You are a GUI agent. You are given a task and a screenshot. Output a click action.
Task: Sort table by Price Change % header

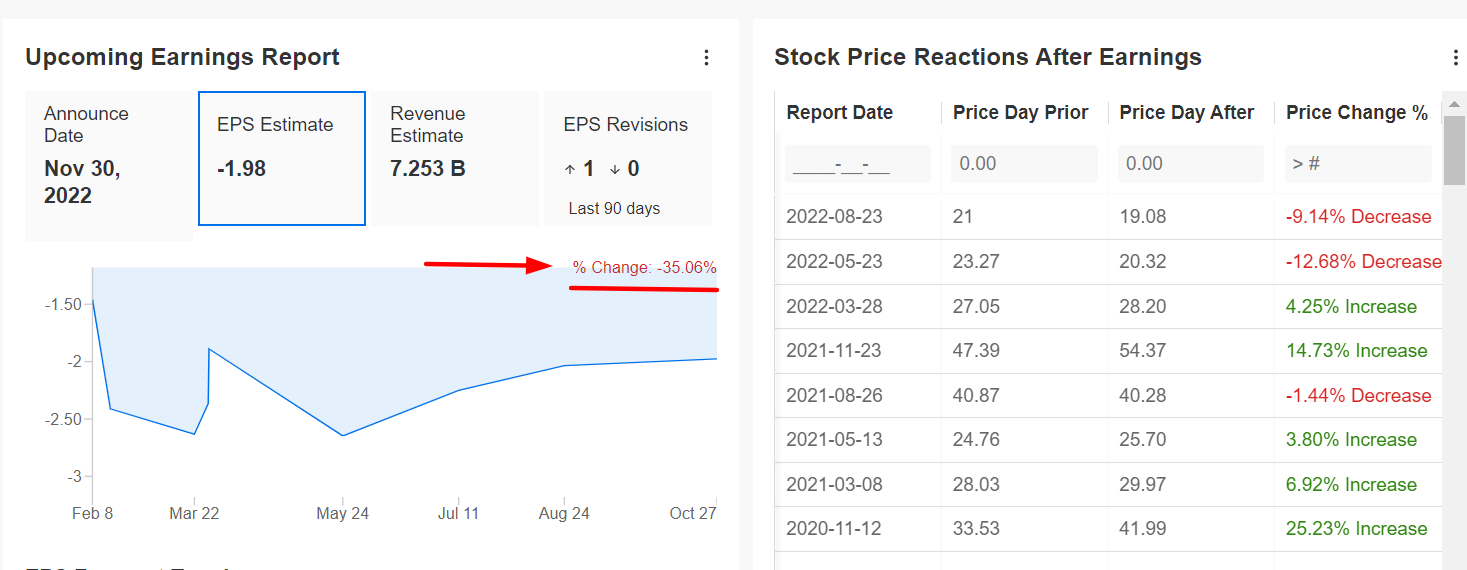(x=1357, y=113)
